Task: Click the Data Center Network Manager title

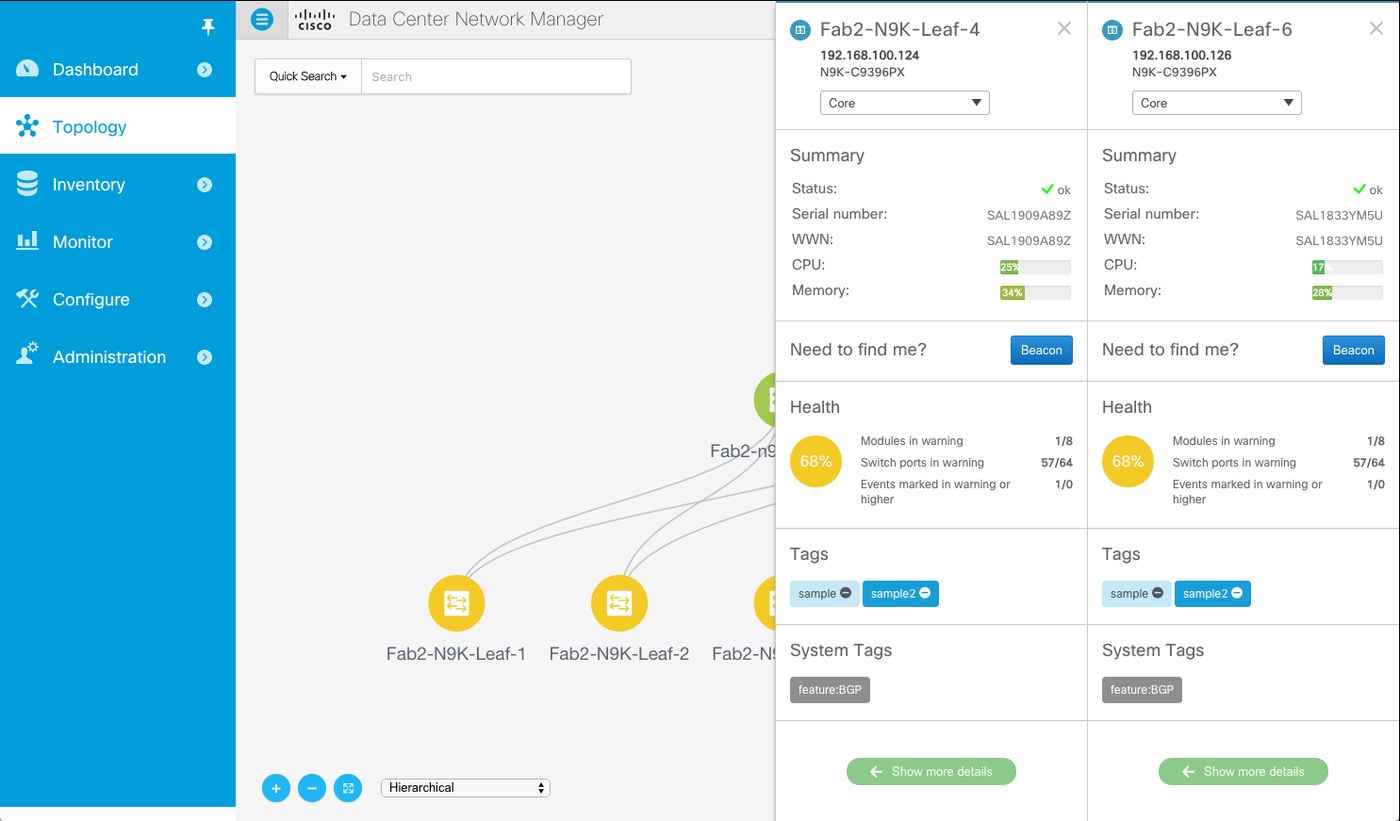Action: 476,19
